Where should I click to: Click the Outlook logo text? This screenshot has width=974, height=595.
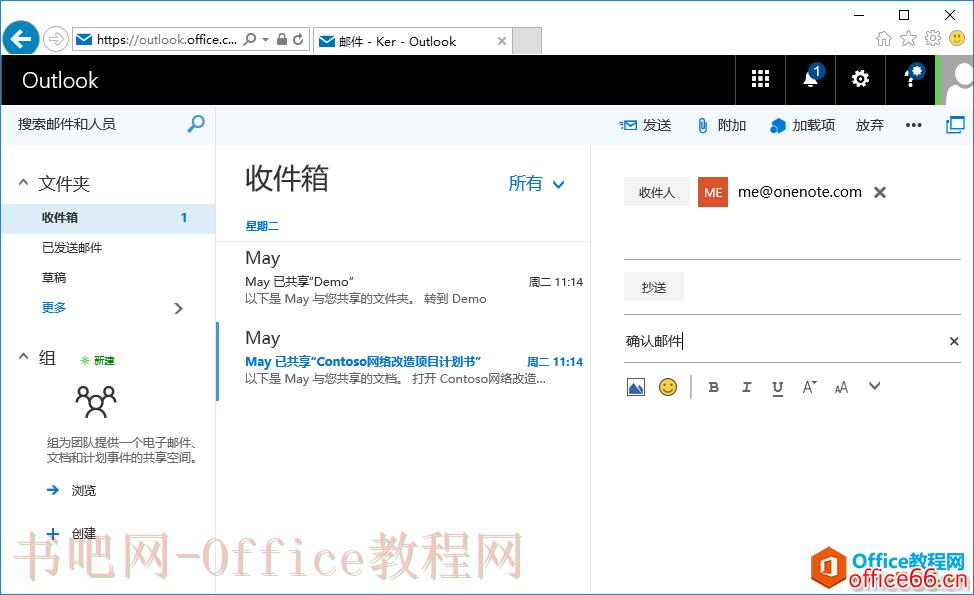coord(60,80)
